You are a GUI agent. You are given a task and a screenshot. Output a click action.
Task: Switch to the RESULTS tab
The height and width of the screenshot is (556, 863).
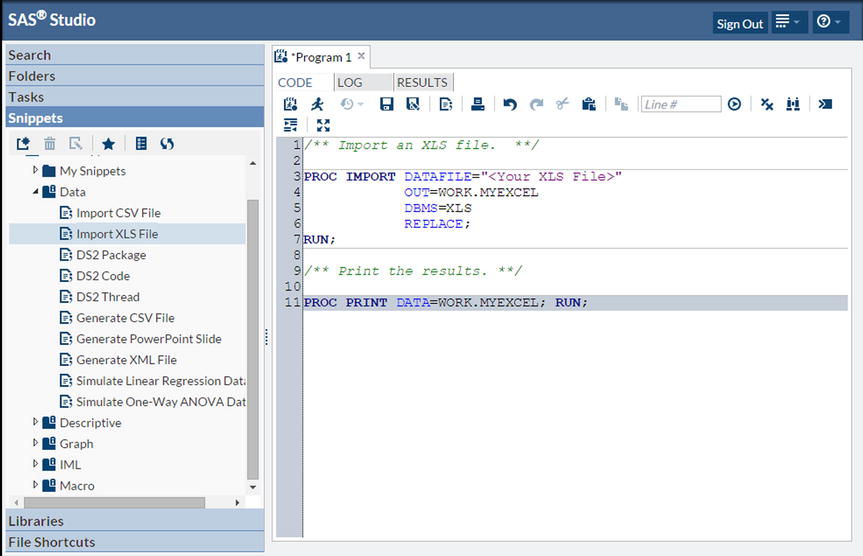pyautogui.click(x=423, y=83)
